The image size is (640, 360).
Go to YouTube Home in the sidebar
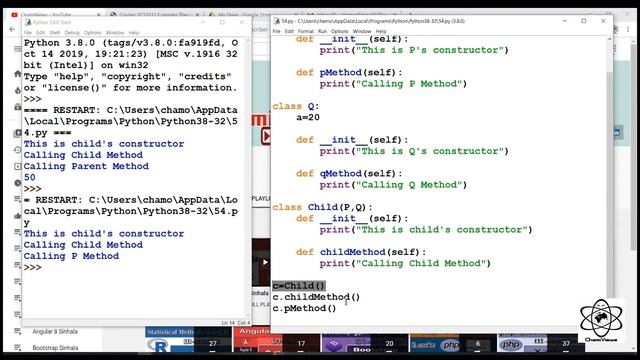click(x=18, y=74)
